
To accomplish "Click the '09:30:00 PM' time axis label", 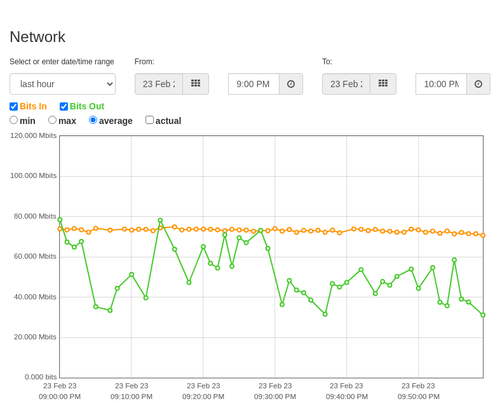I will click(x=275, y=397).
